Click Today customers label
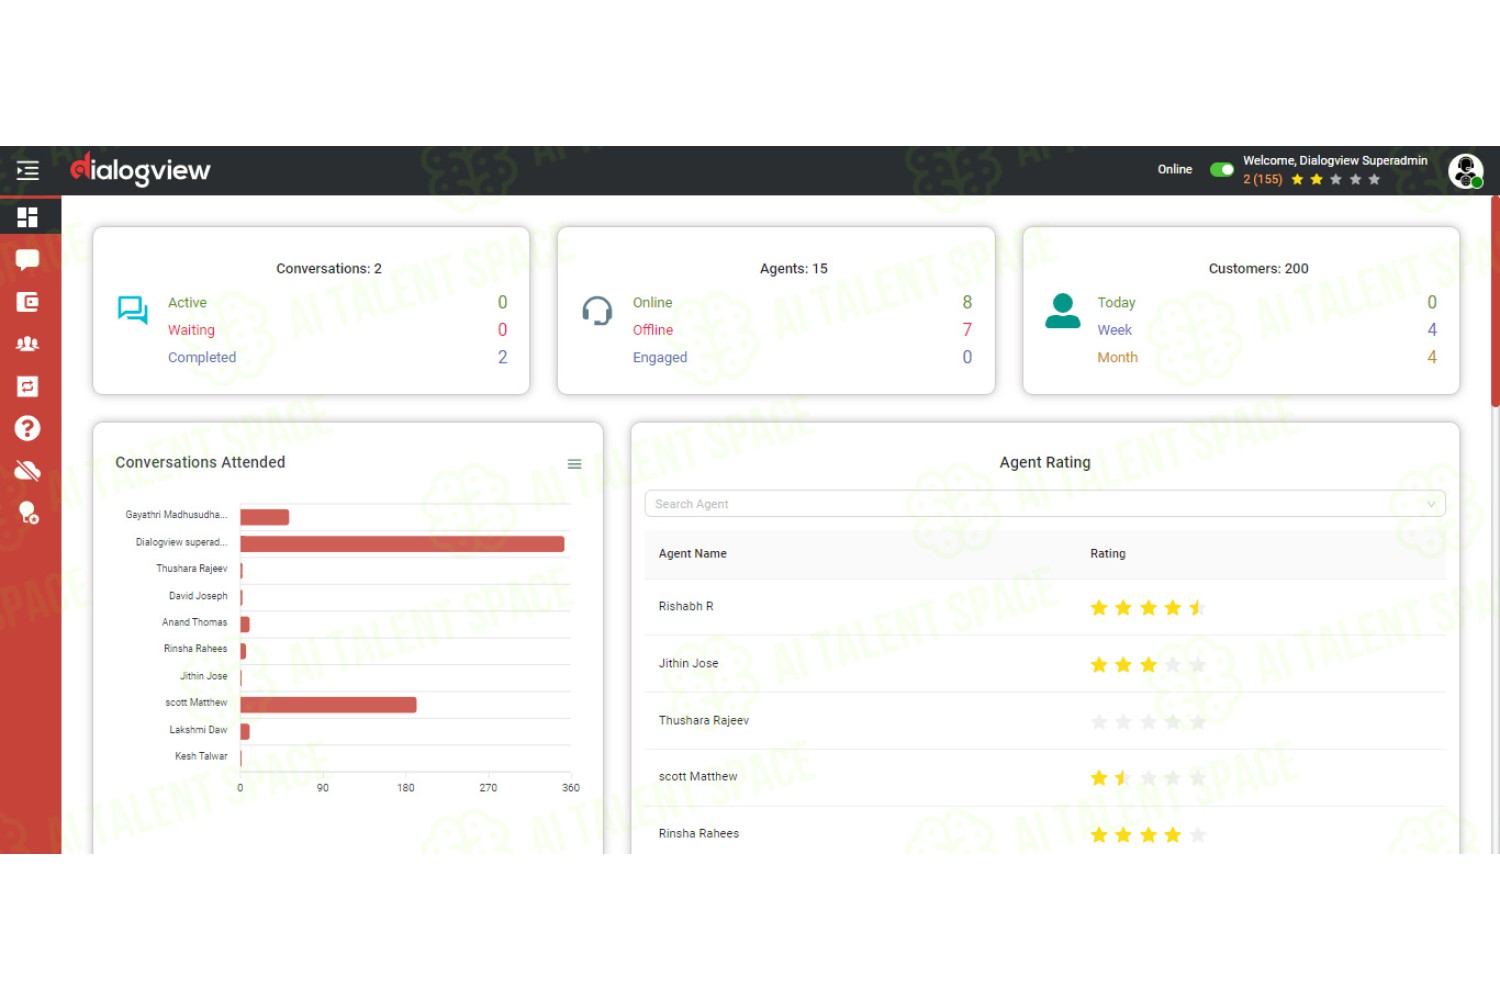 click(1116, 303)
